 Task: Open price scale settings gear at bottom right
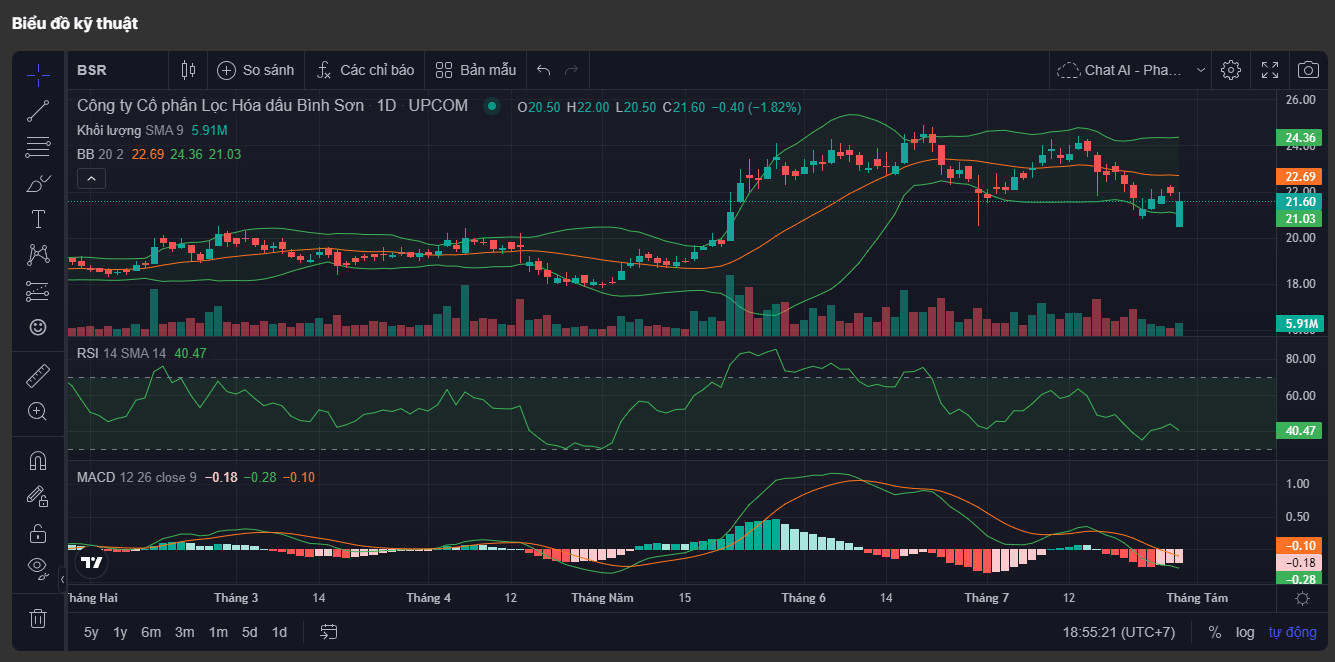coord(1302,598)
